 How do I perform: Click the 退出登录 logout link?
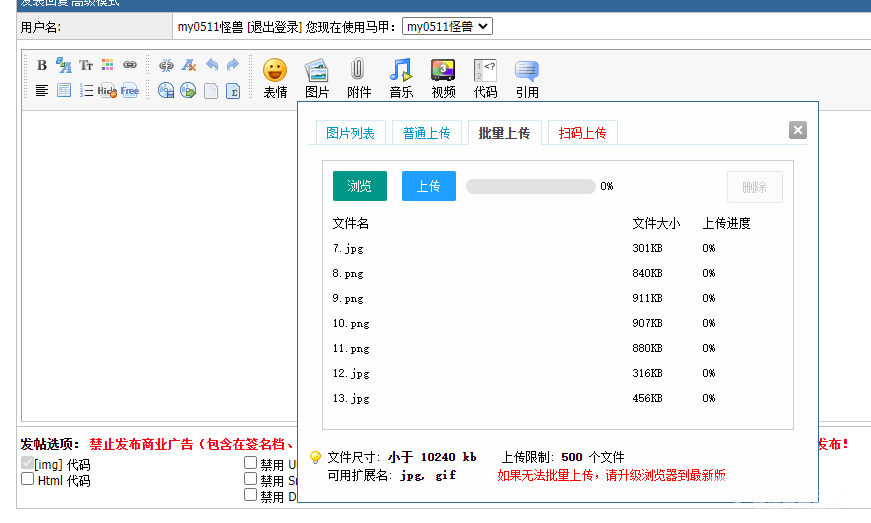coord(274,27)
